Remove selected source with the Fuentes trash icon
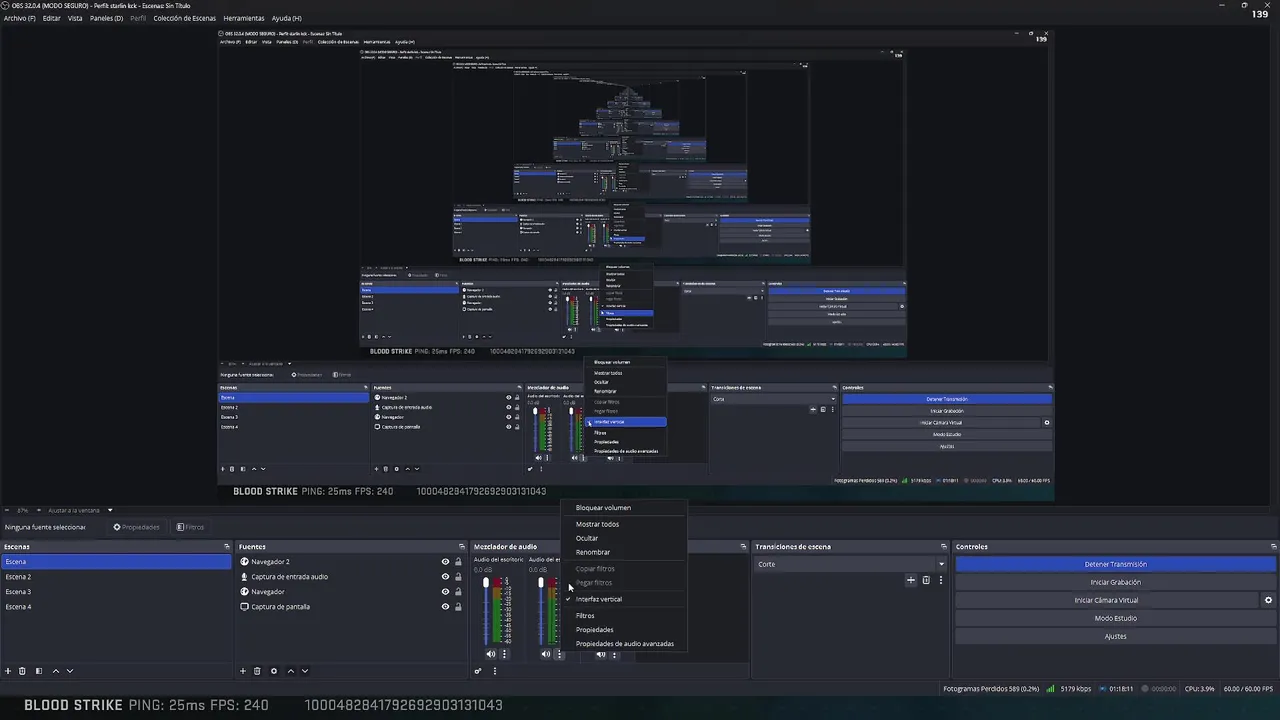This screenshot has height=720, width=1280. tap(257, 671)
